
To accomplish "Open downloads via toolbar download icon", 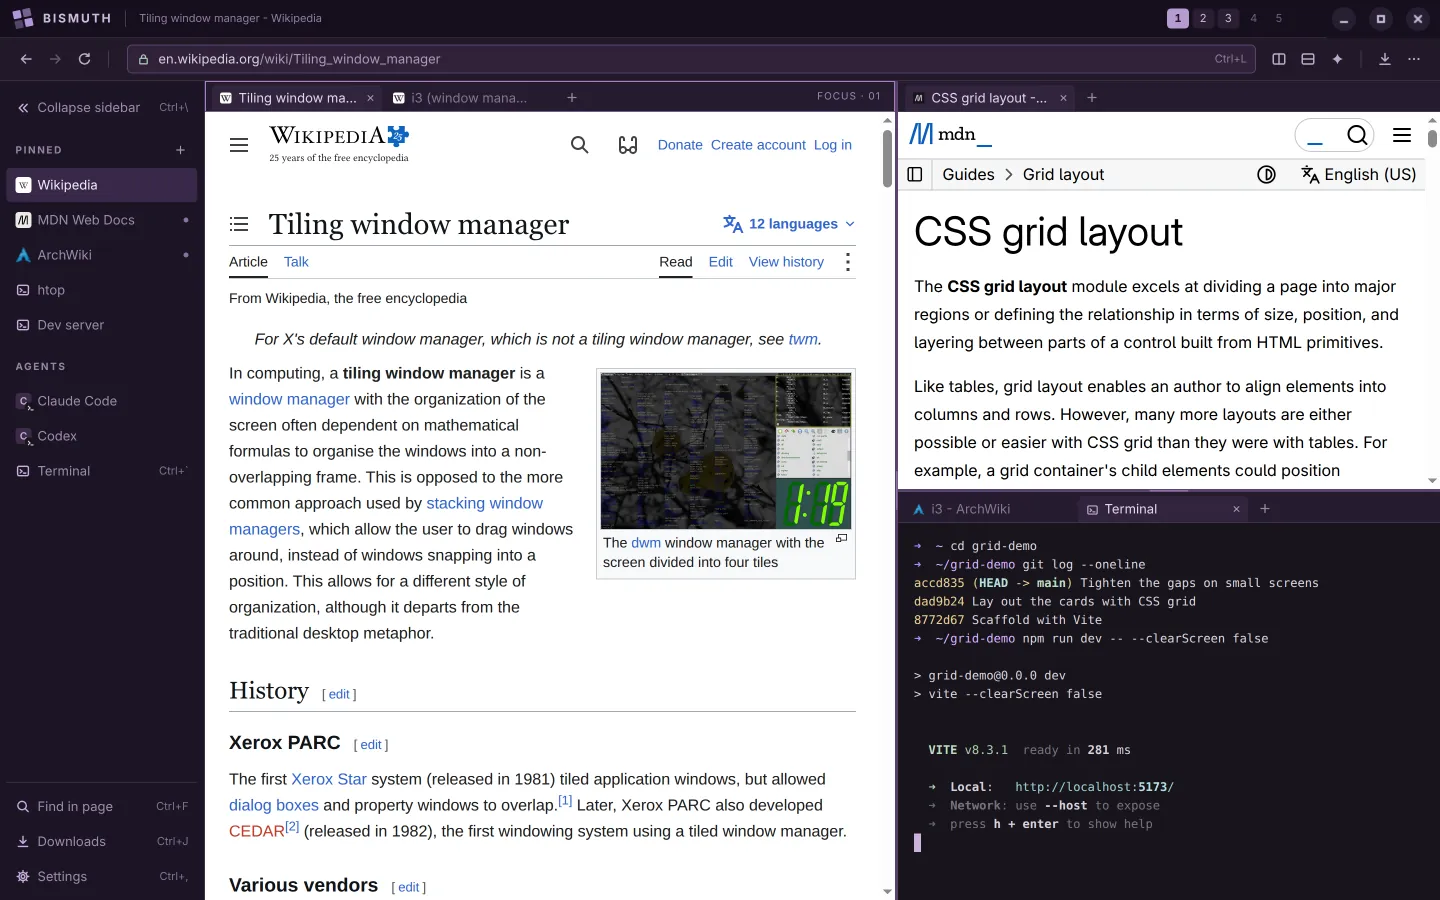I will pyautogui.click(x=1385, y=59).
